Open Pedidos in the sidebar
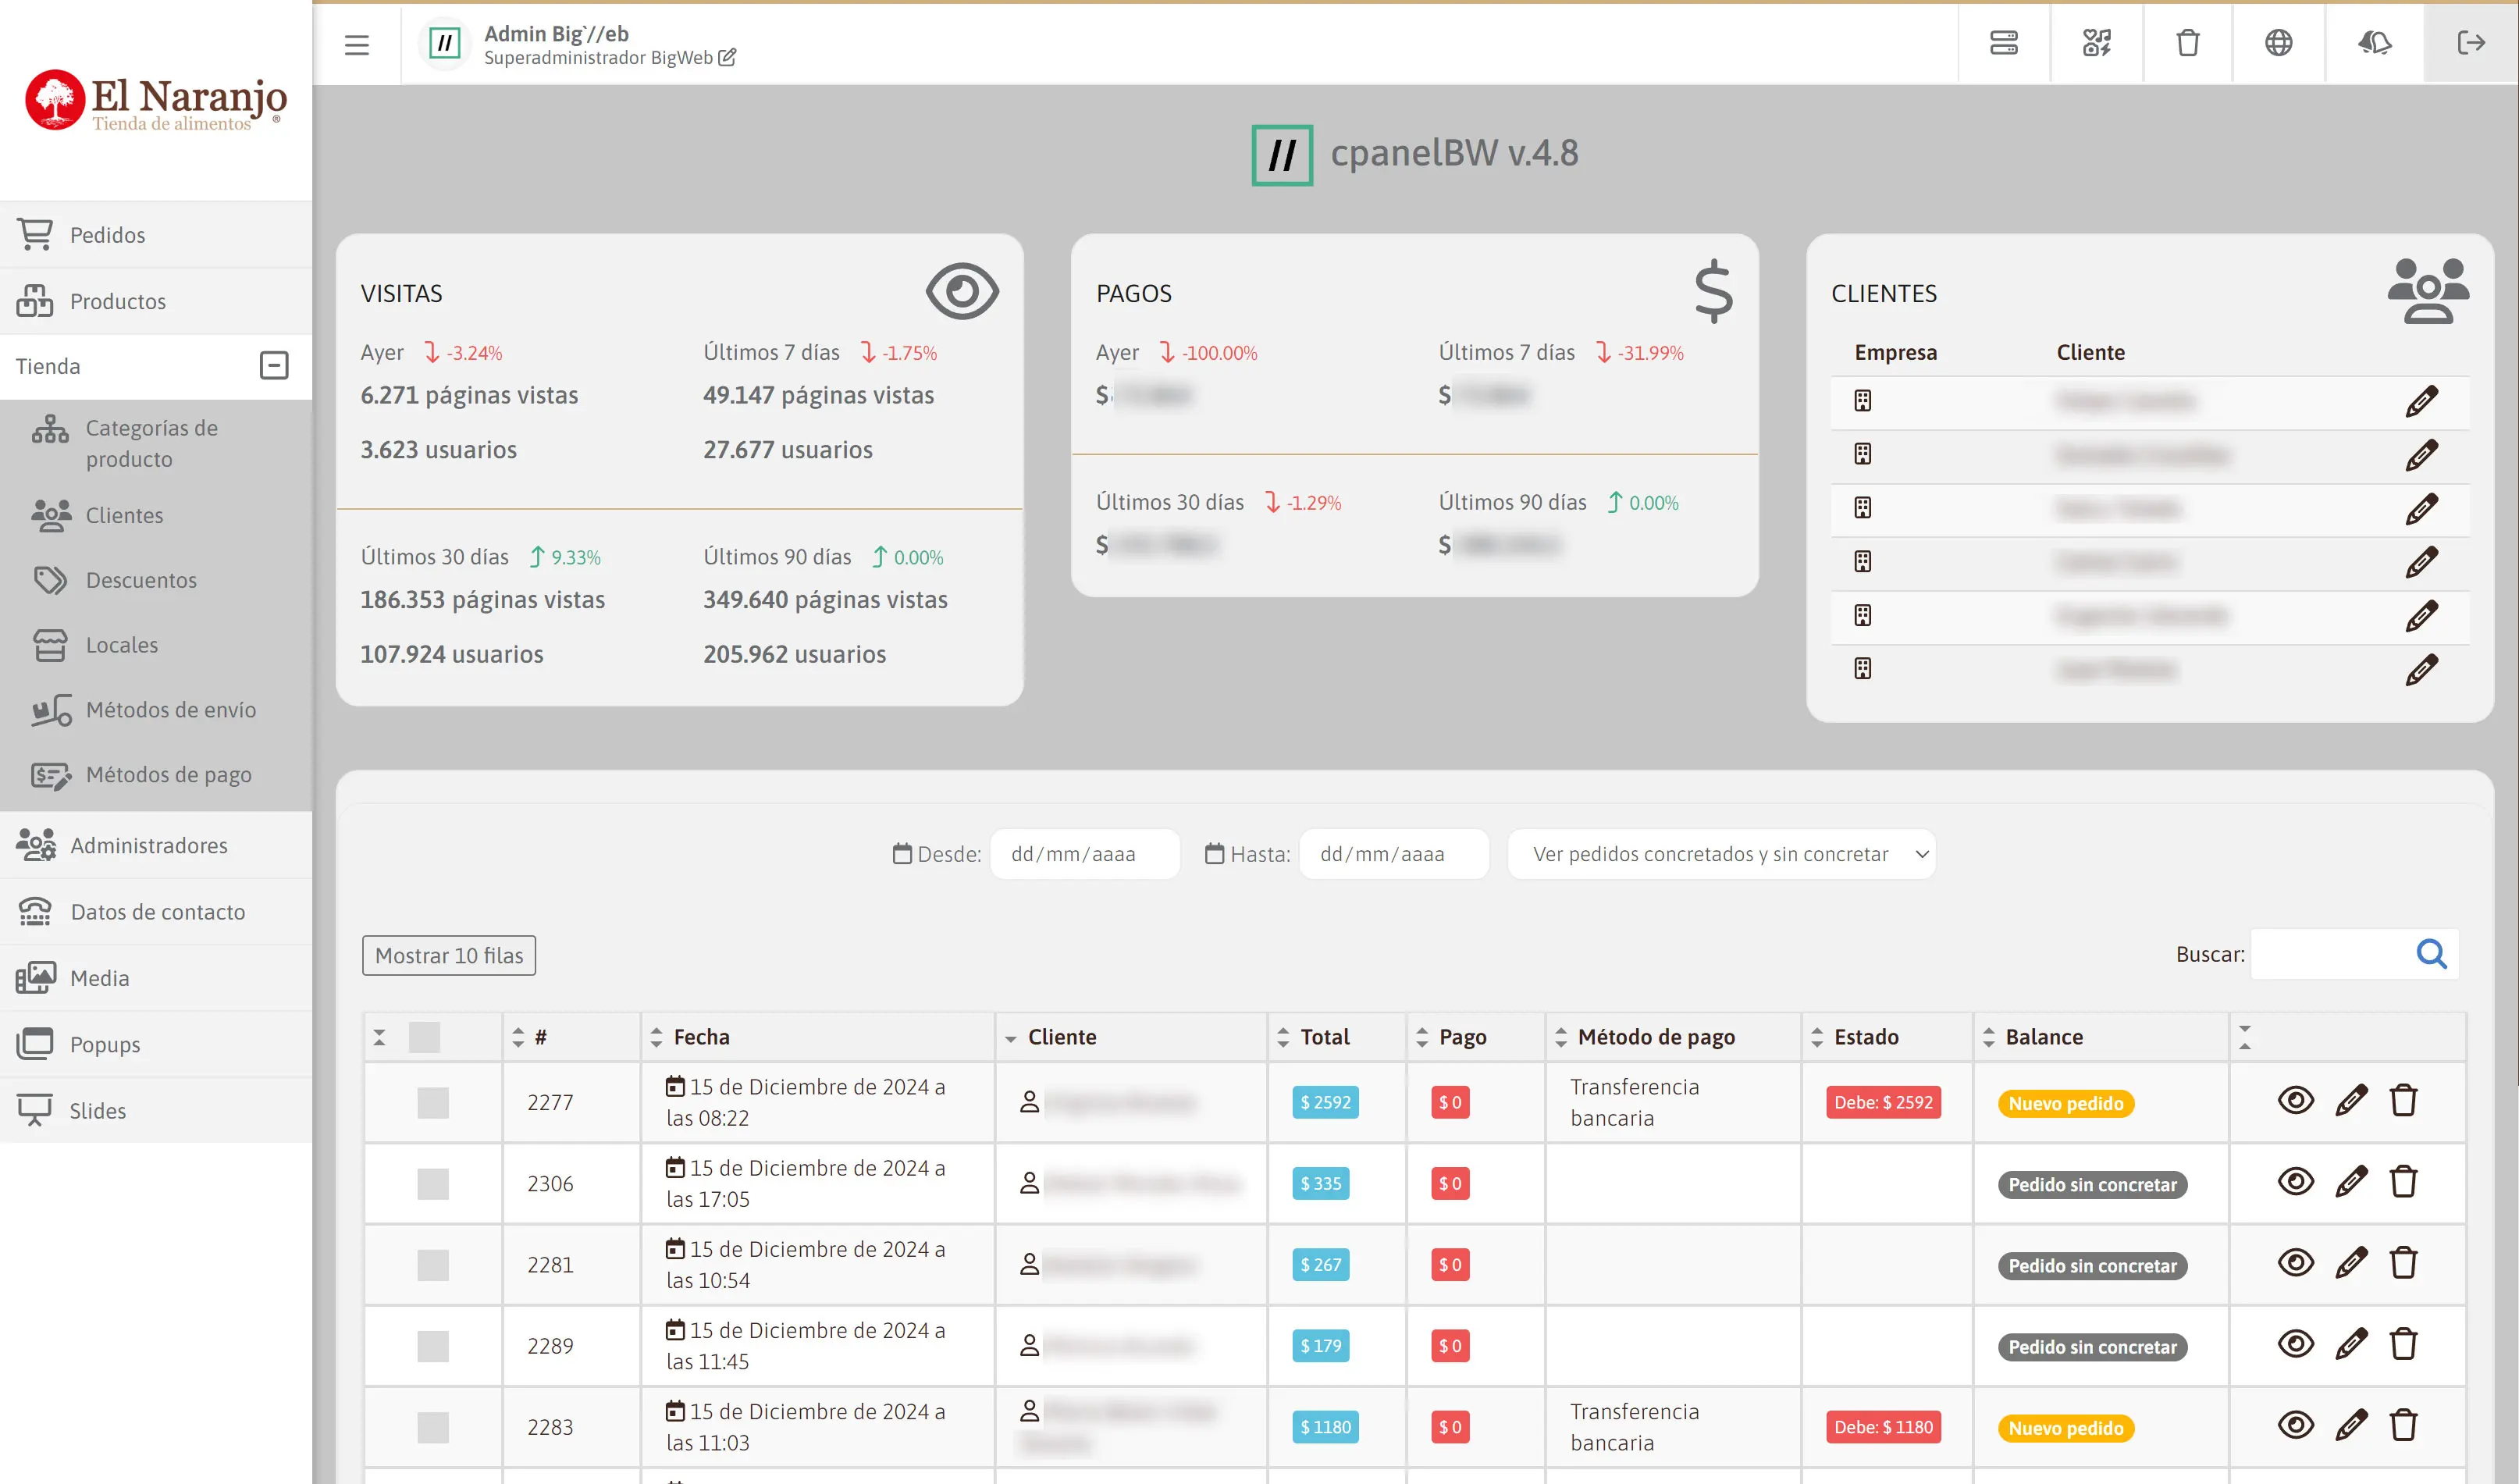 coord(107,235)
